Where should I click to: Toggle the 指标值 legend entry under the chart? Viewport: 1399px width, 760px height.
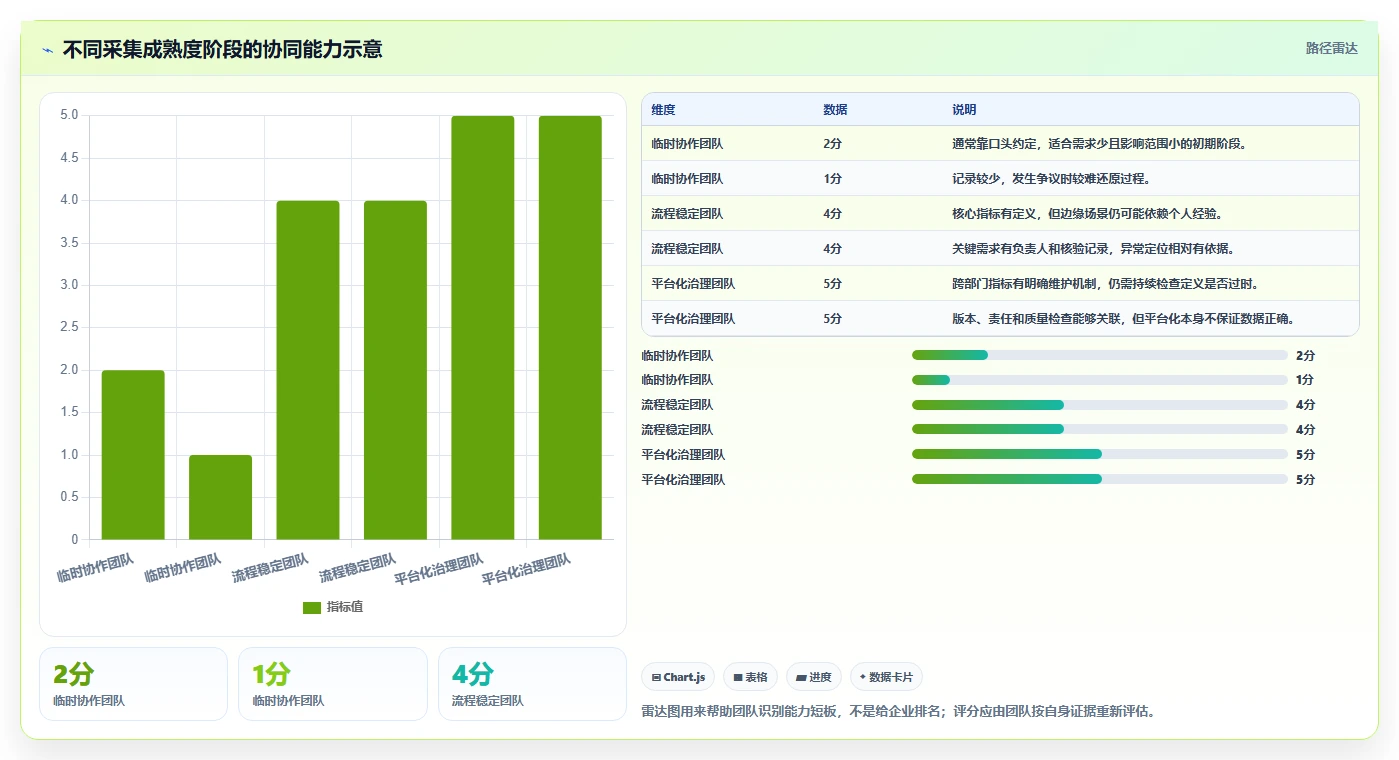(333, 607)
